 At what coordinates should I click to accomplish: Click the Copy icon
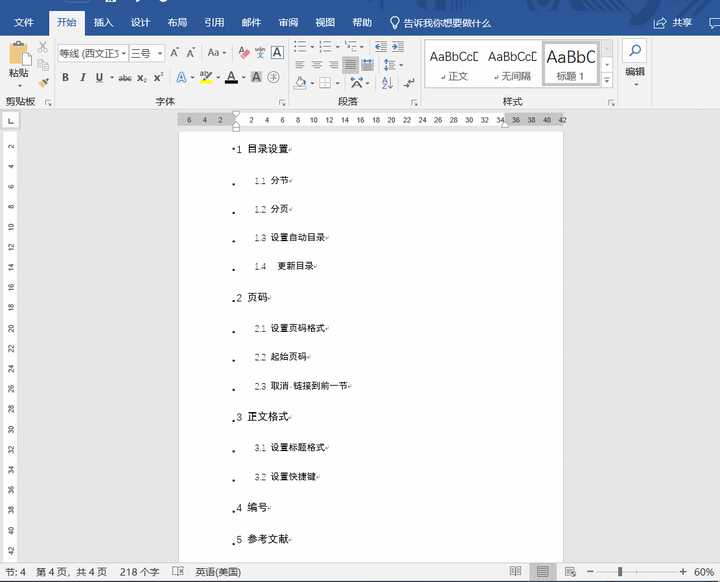(x=43, y=65)
